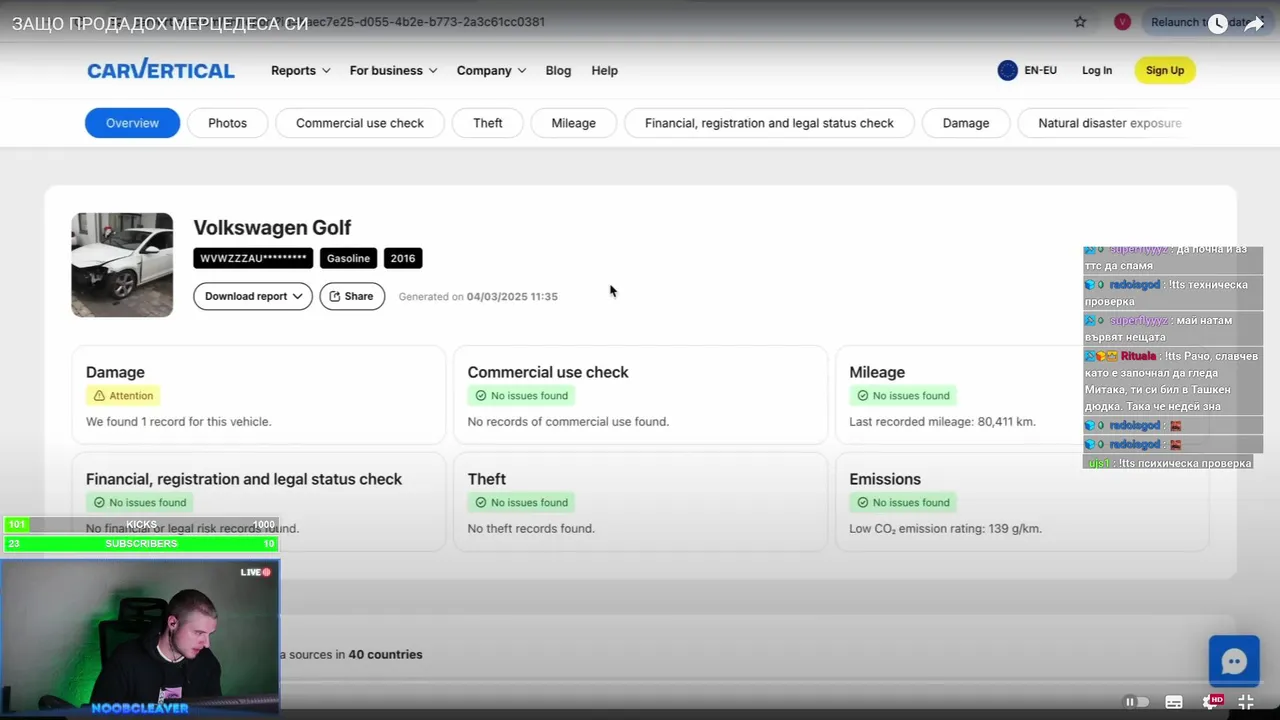Click No theft records found text
Viewport: 1280px width, 720px height.
(x=531, y=529)
